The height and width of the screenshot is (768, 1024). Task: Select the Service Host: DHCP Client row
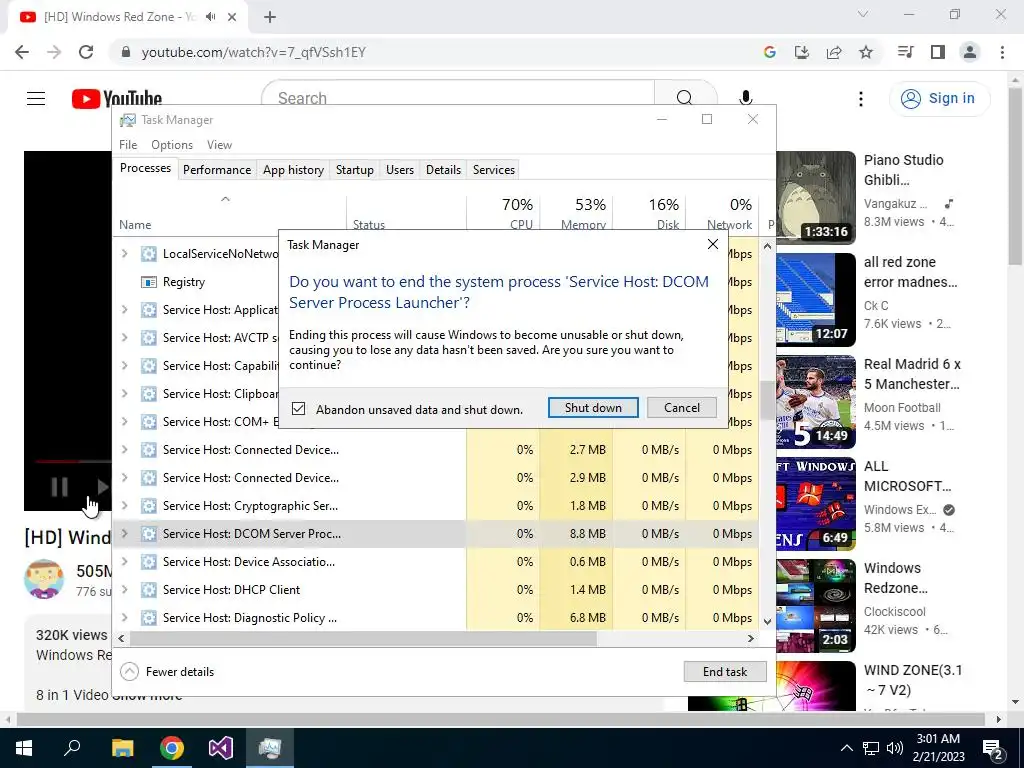tap(436, 590)
